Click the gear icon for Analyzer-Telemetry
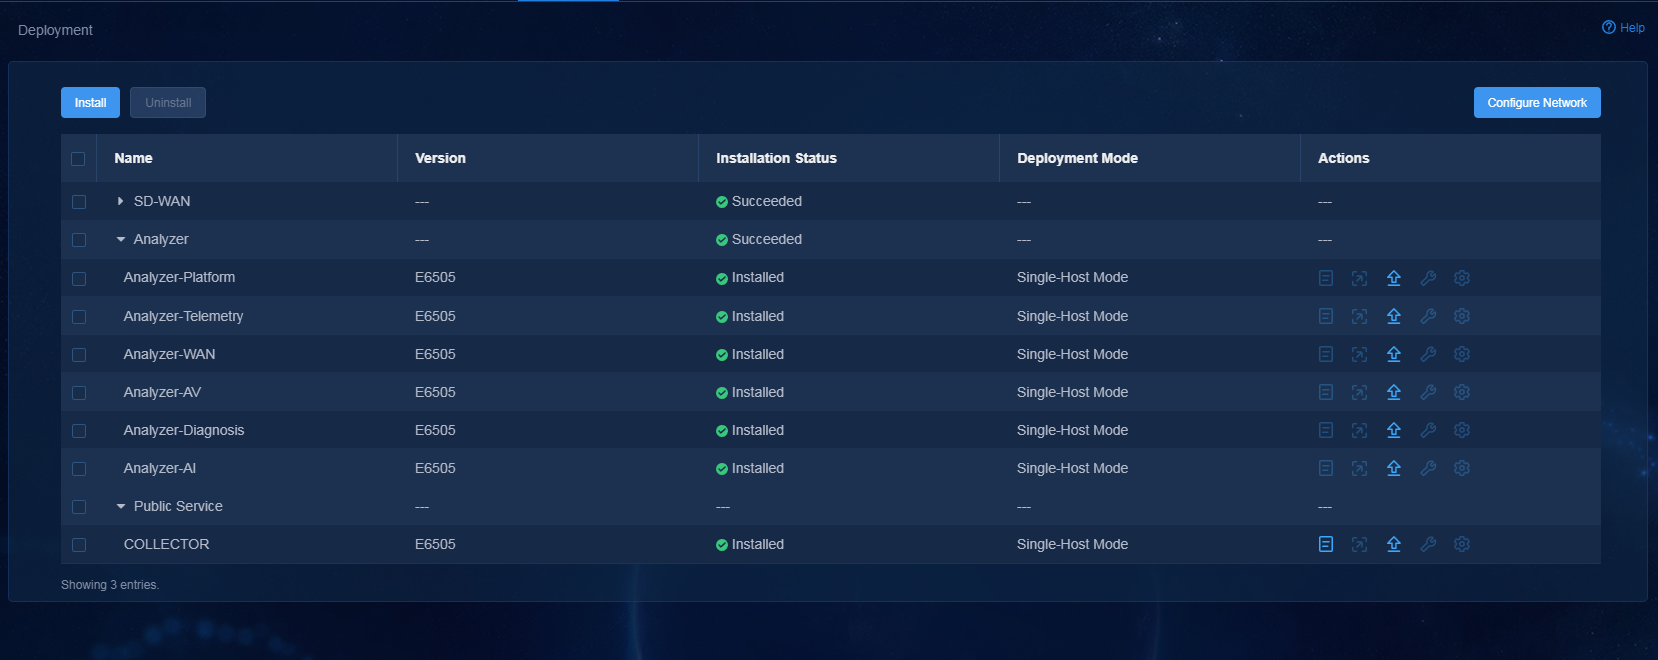 coord(1462,316)
